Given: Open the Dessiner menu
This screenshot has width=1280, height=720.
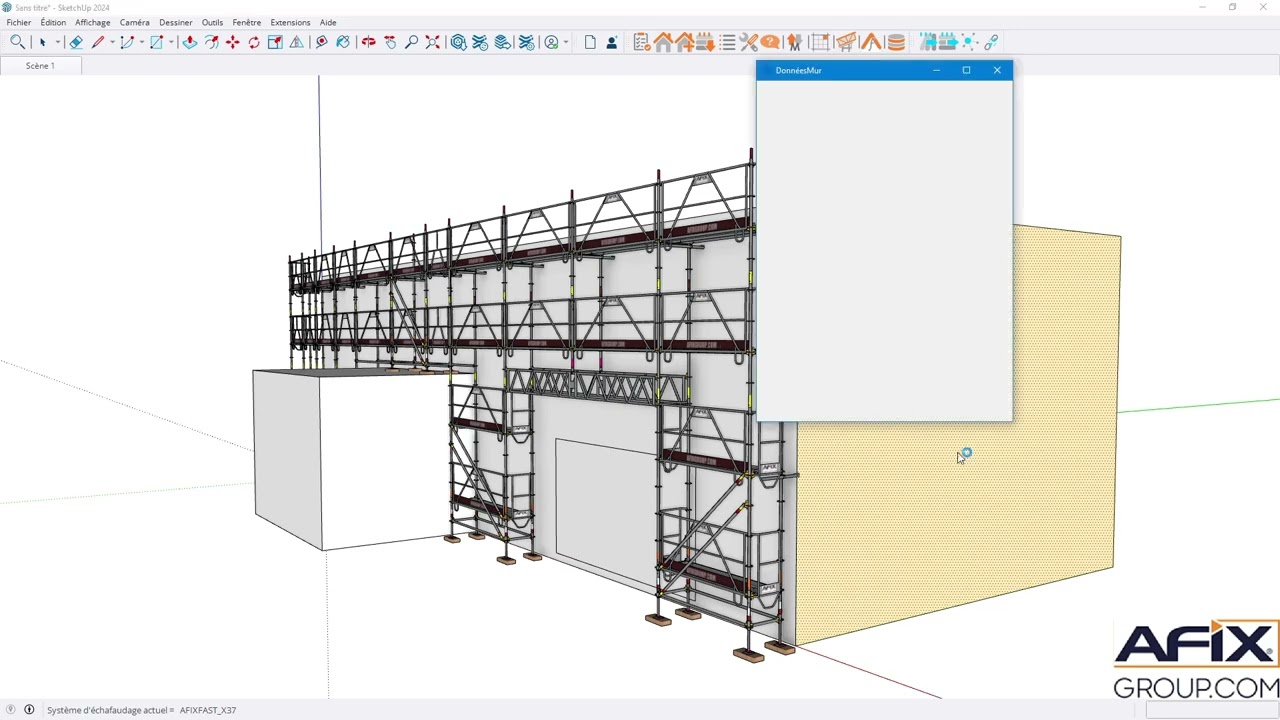Looking at the screenshot, I should point(176,22).
